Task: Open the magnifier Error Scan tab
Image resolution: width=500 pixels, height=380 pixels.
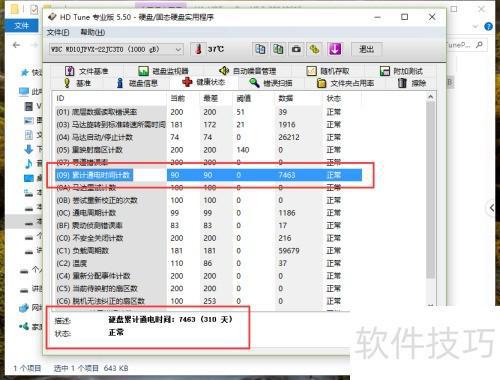Action: coord(271,83)
